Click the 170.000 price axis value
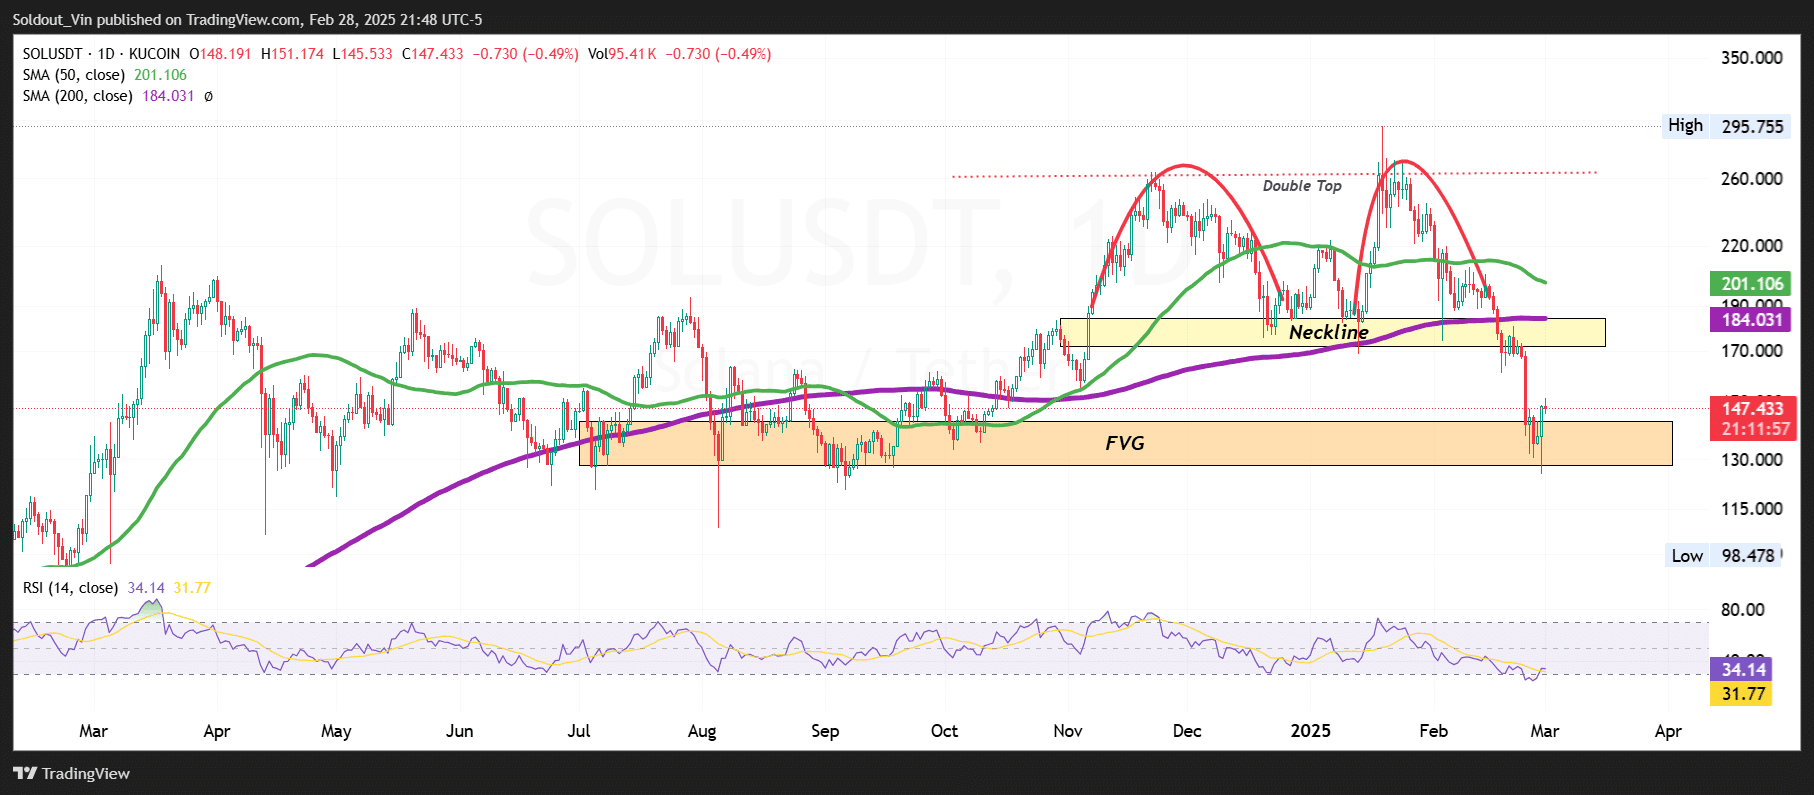1814x795 pixels. pyautogui.click(x=1751, y=351)
